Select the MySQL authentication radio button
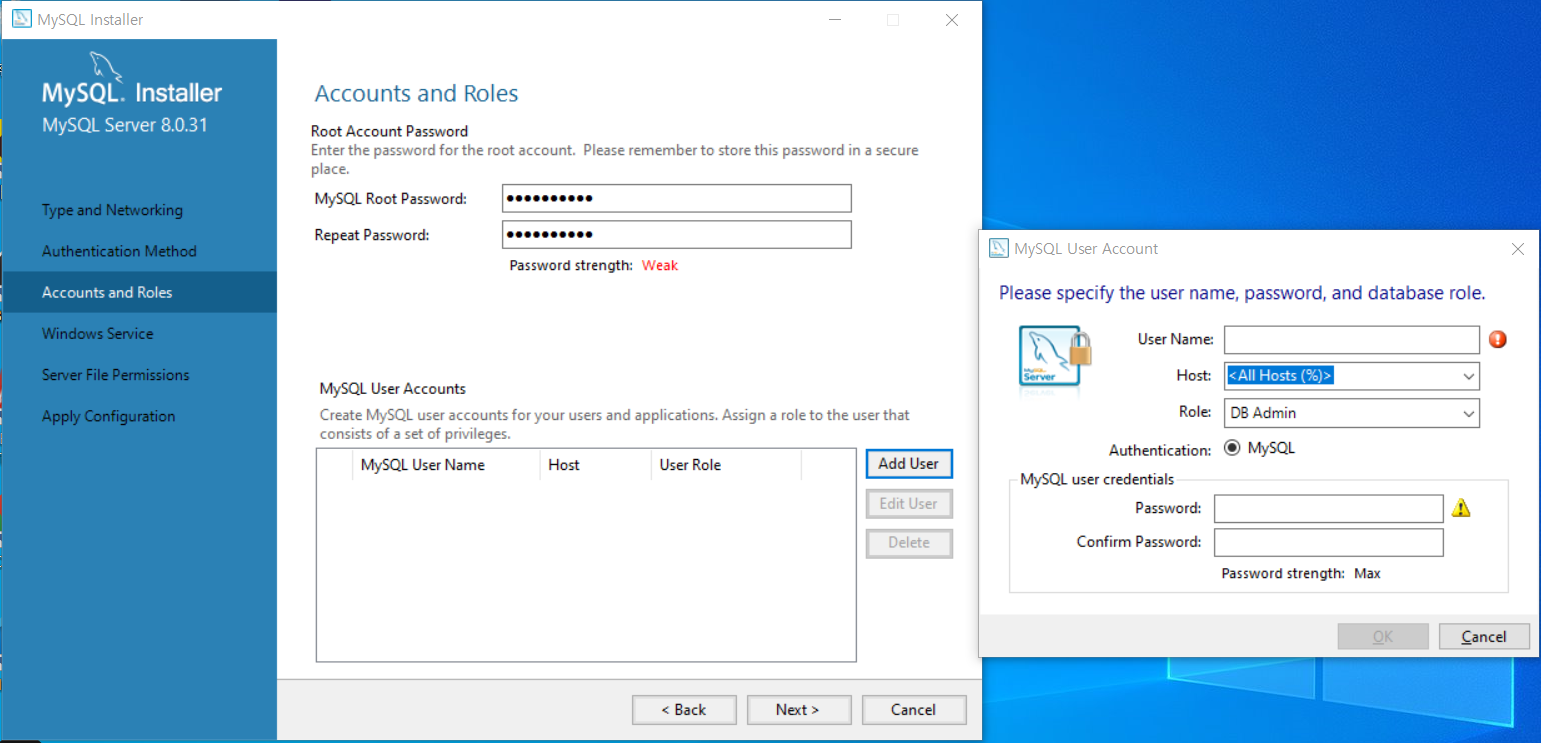 (1232, 448)
